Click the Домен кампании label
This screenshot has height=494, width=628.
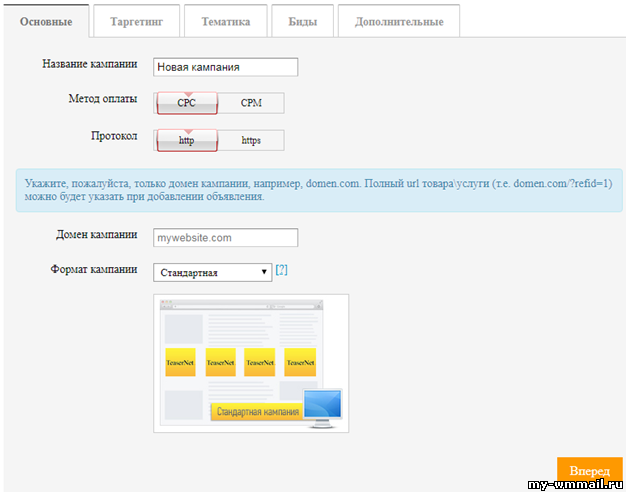(97, 234)
